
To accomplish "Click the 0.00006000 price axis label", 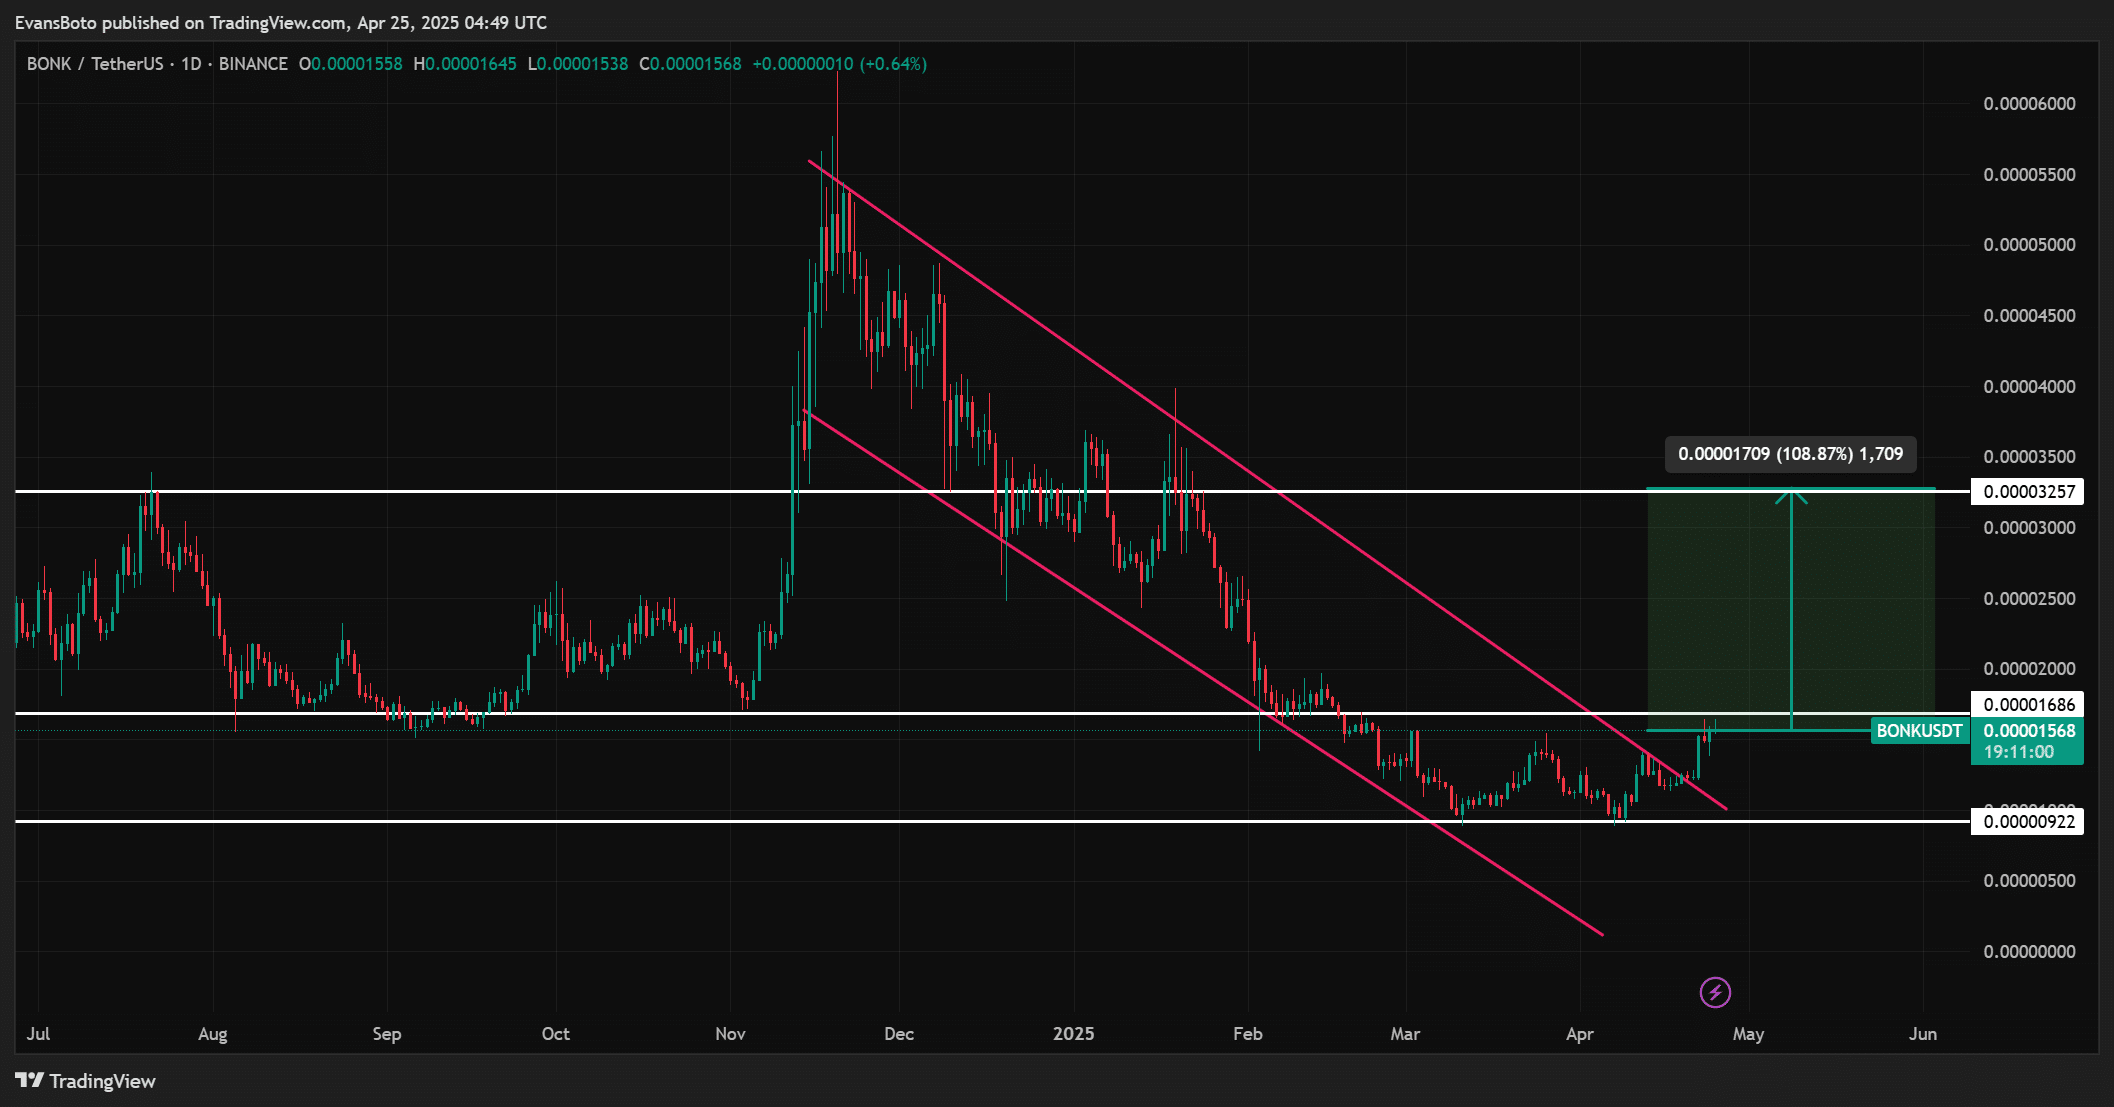I will (x=2029, y=104).
